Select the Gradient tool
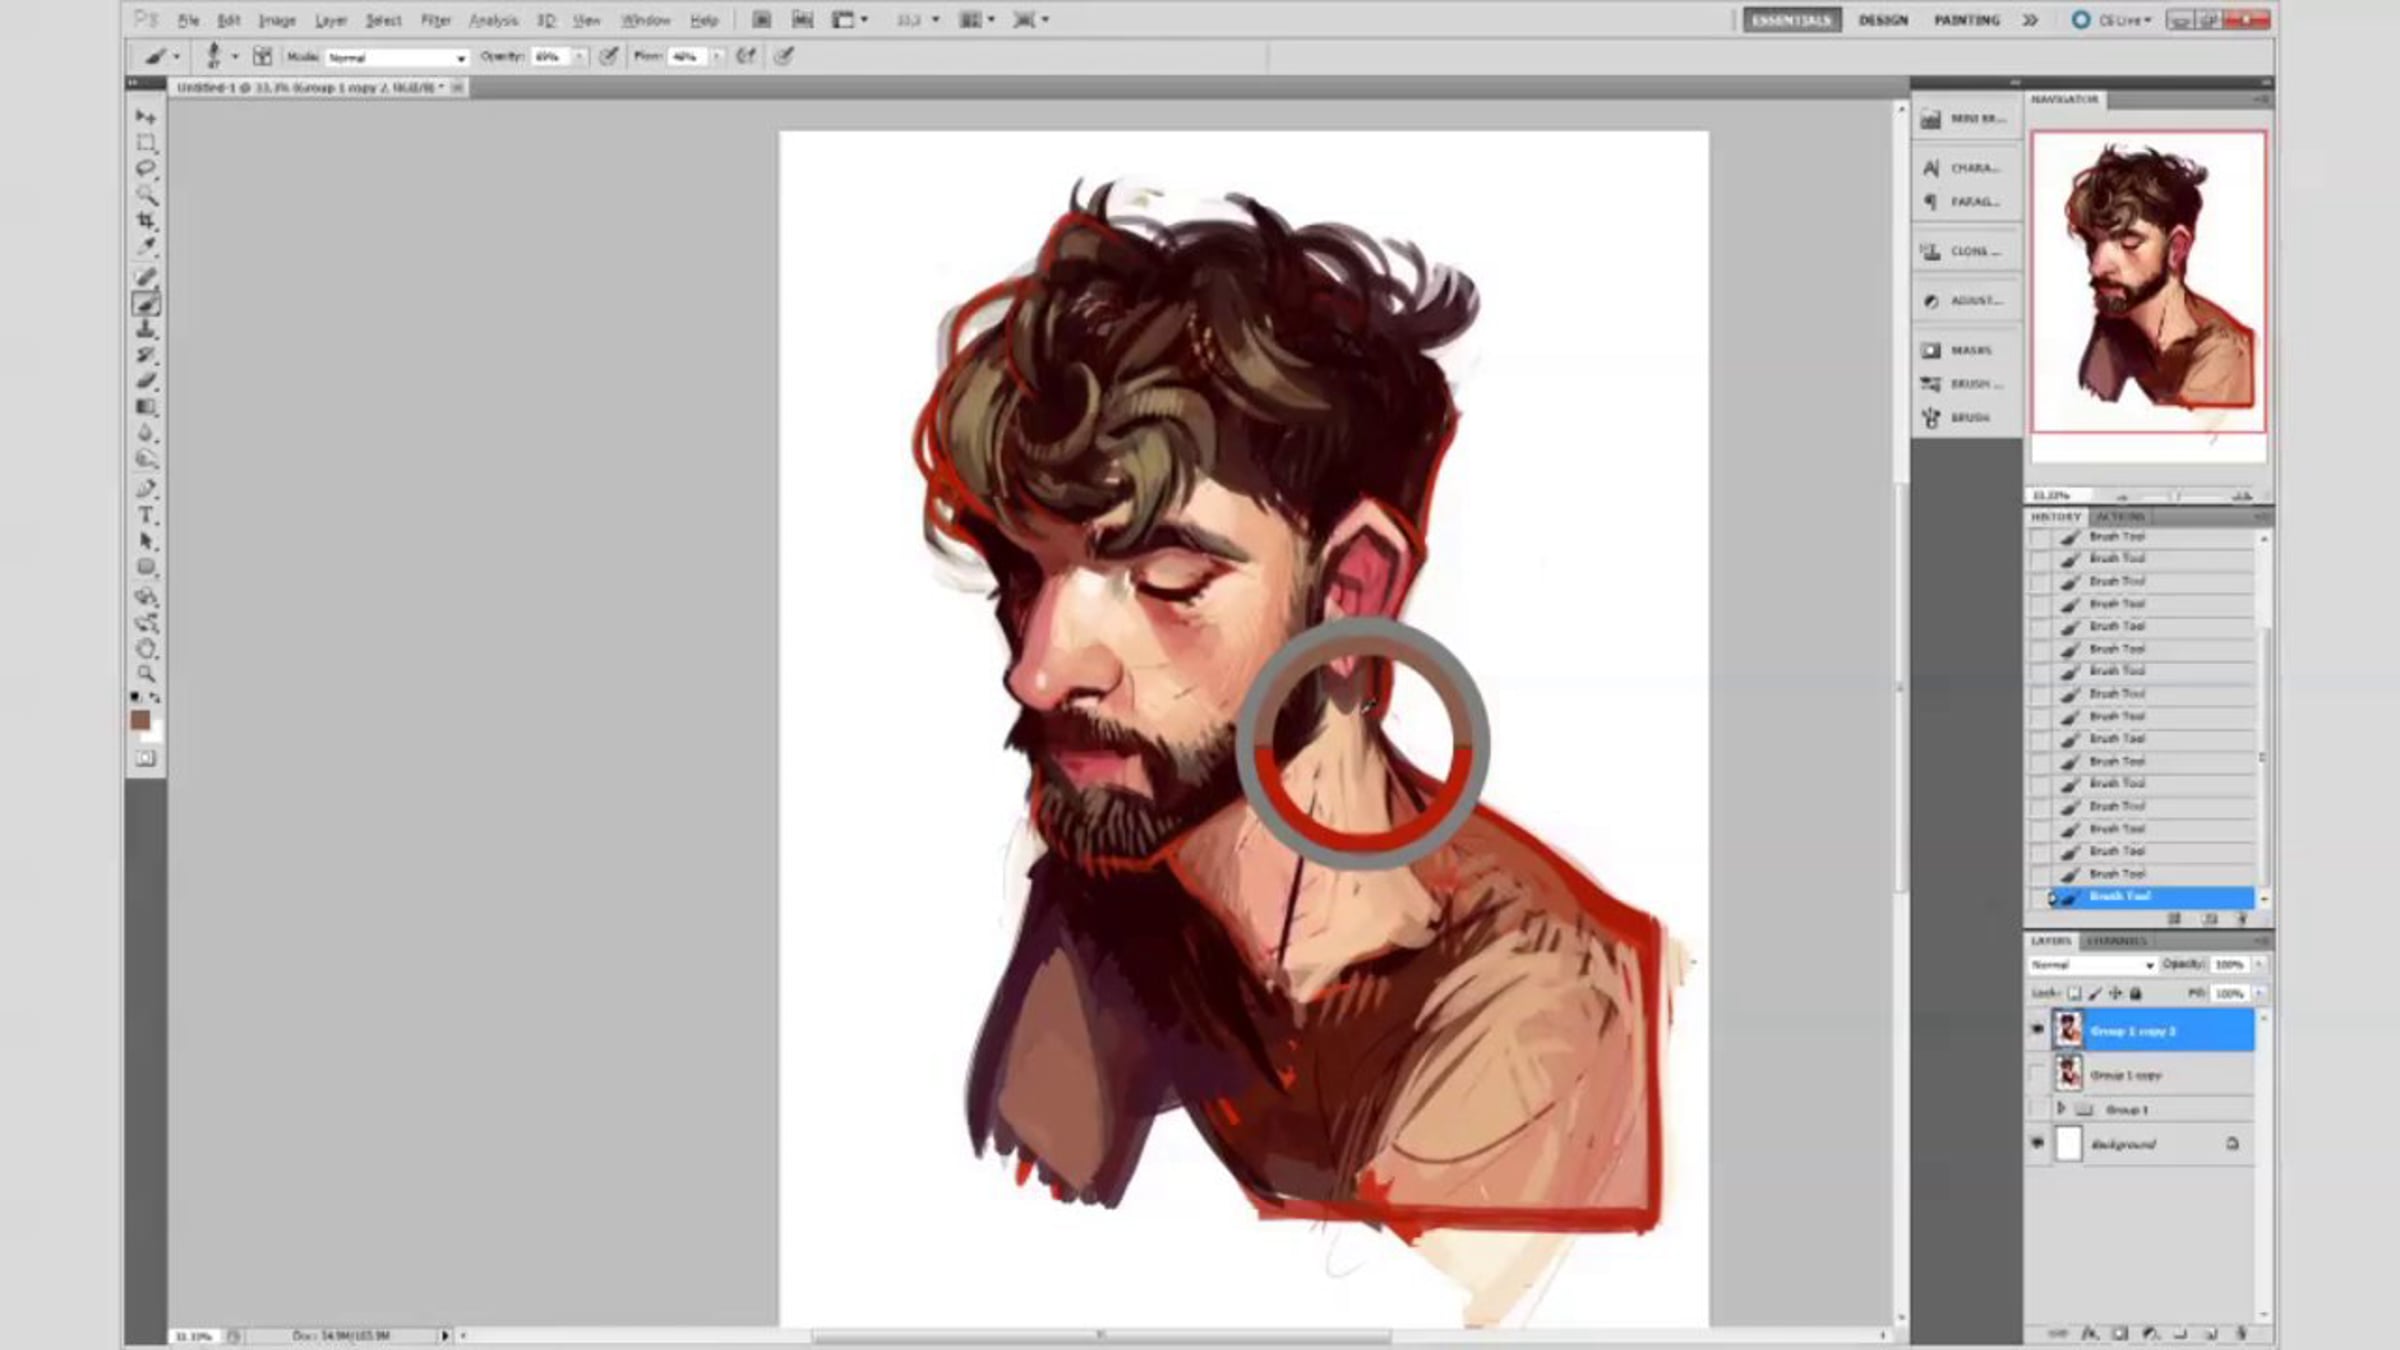 [146, 407]
